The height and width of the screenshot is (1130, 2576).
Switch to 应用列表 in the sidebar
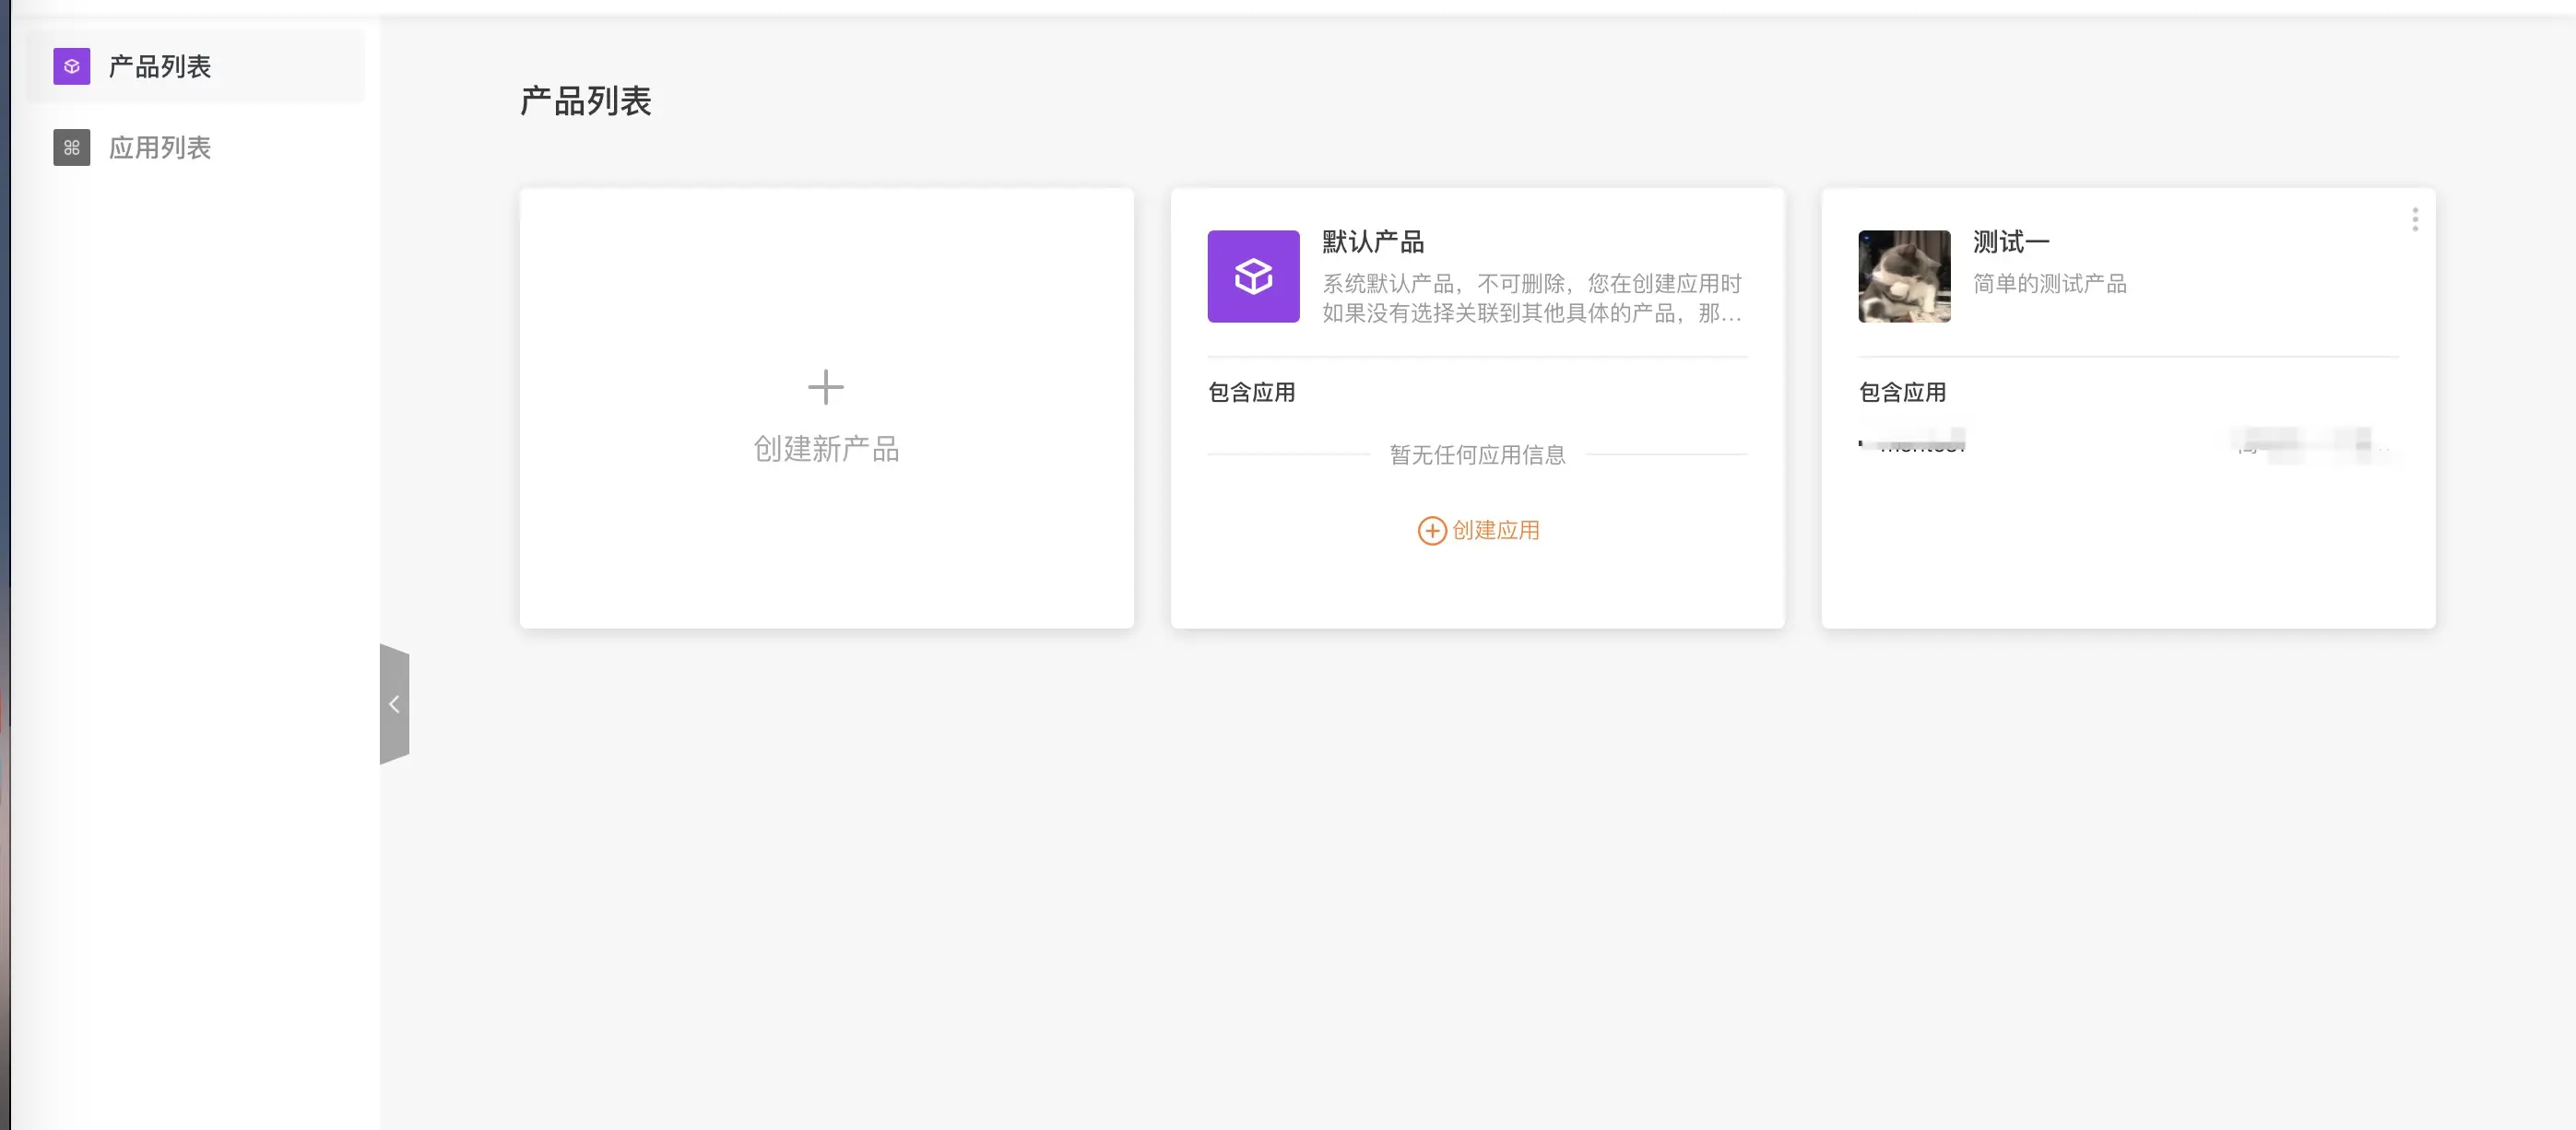(160, 148)
